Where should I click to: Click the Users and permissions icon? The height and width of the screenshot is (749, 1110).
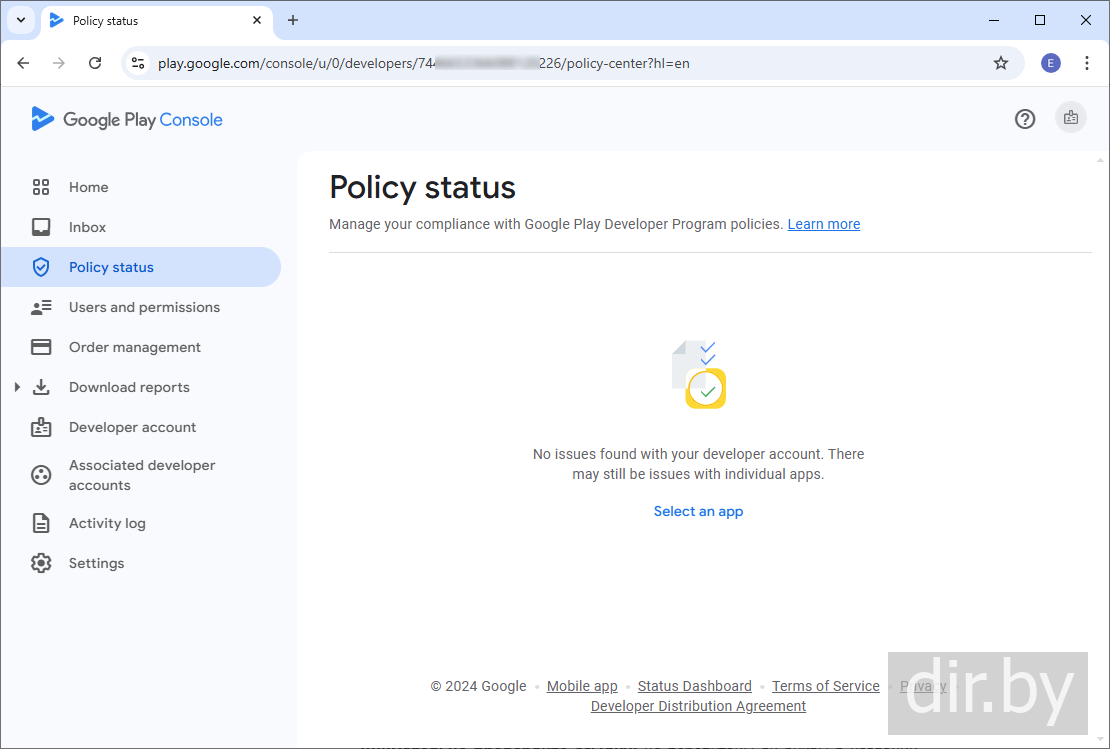point(41,307)
